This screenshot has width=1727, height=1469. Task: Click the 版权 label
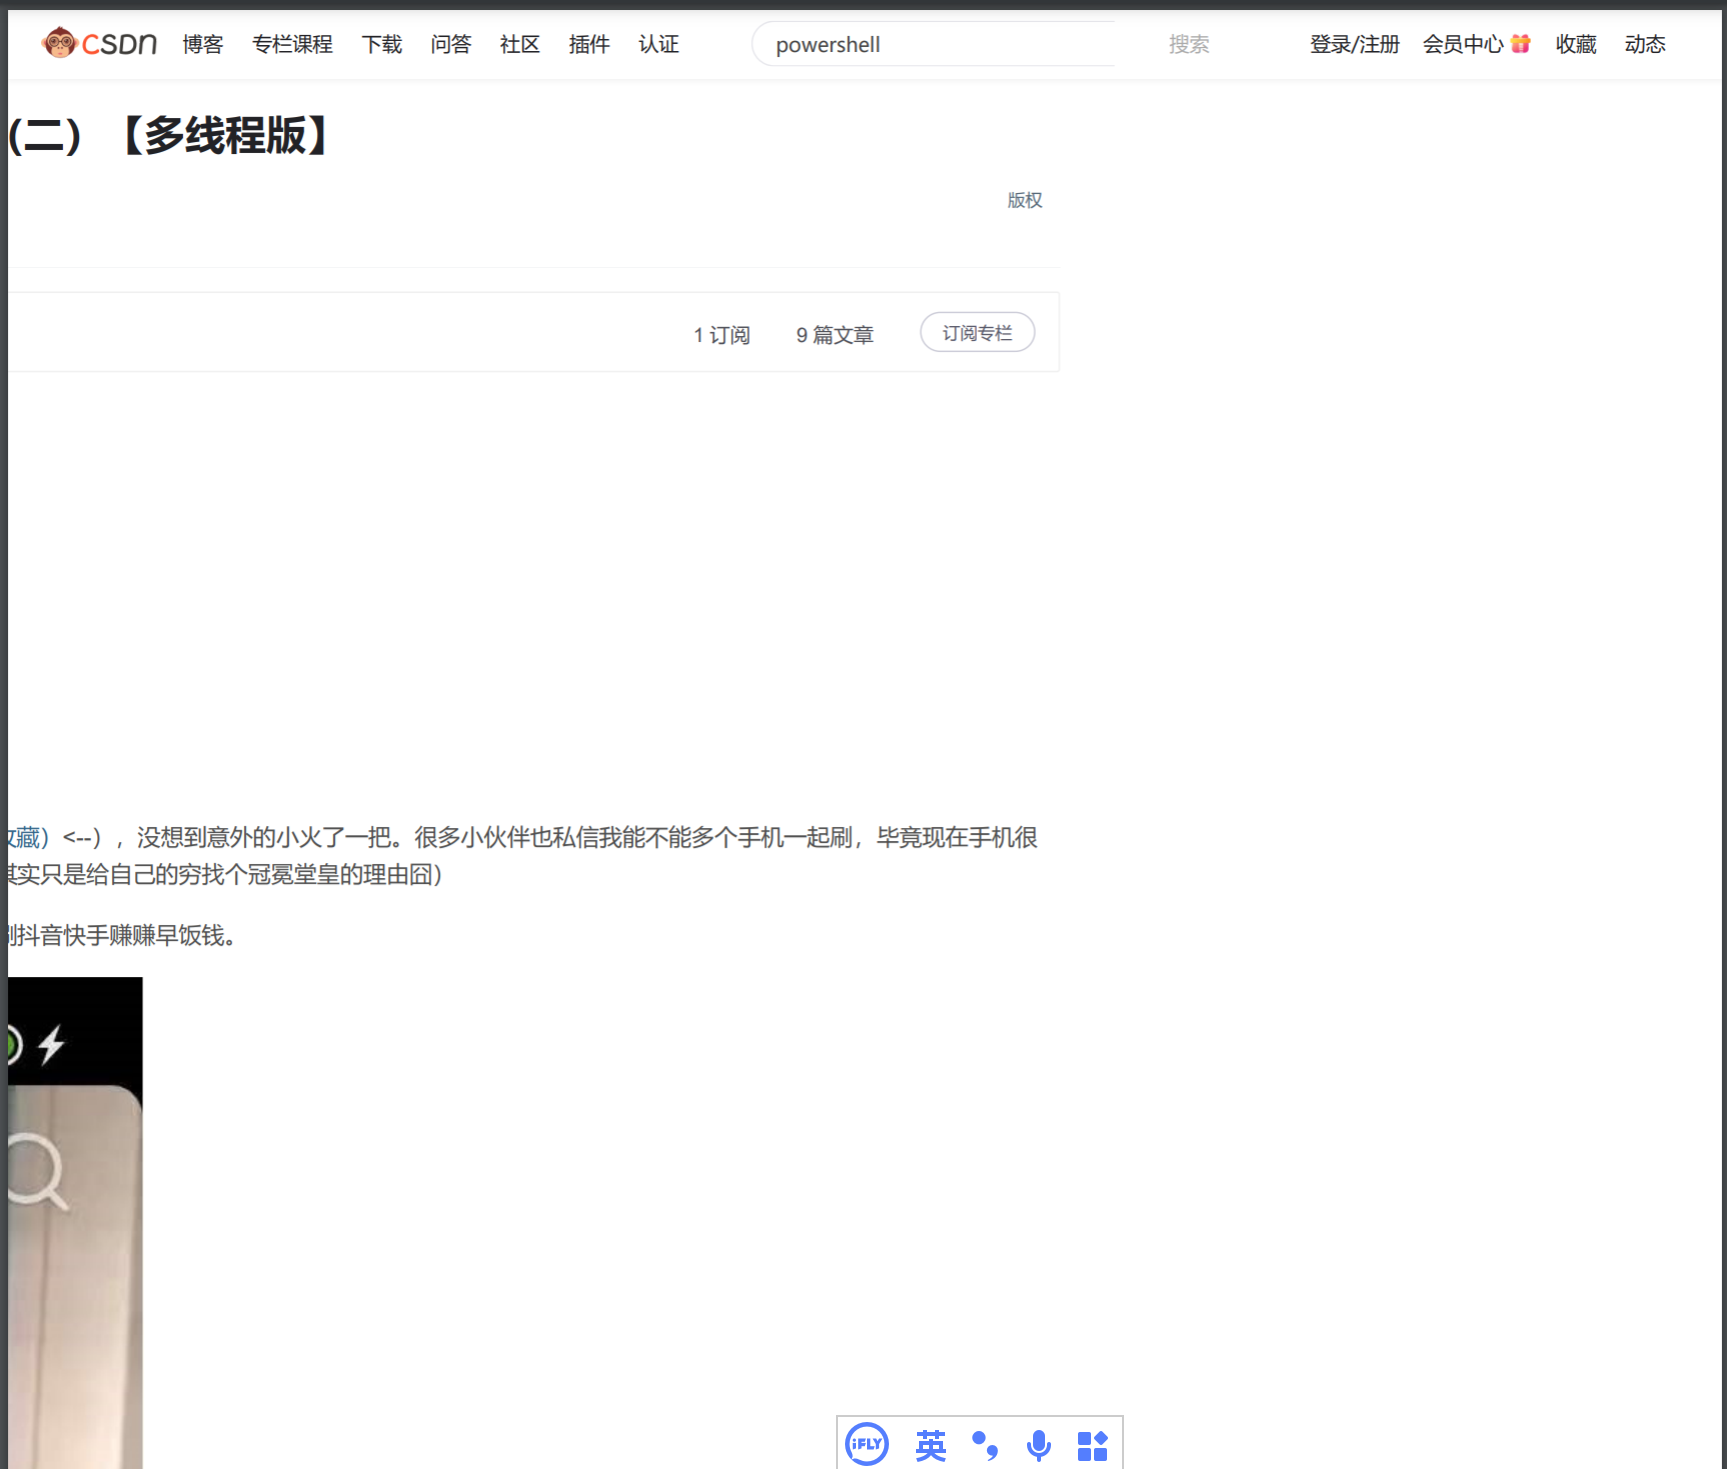(x=1025, y=200)
